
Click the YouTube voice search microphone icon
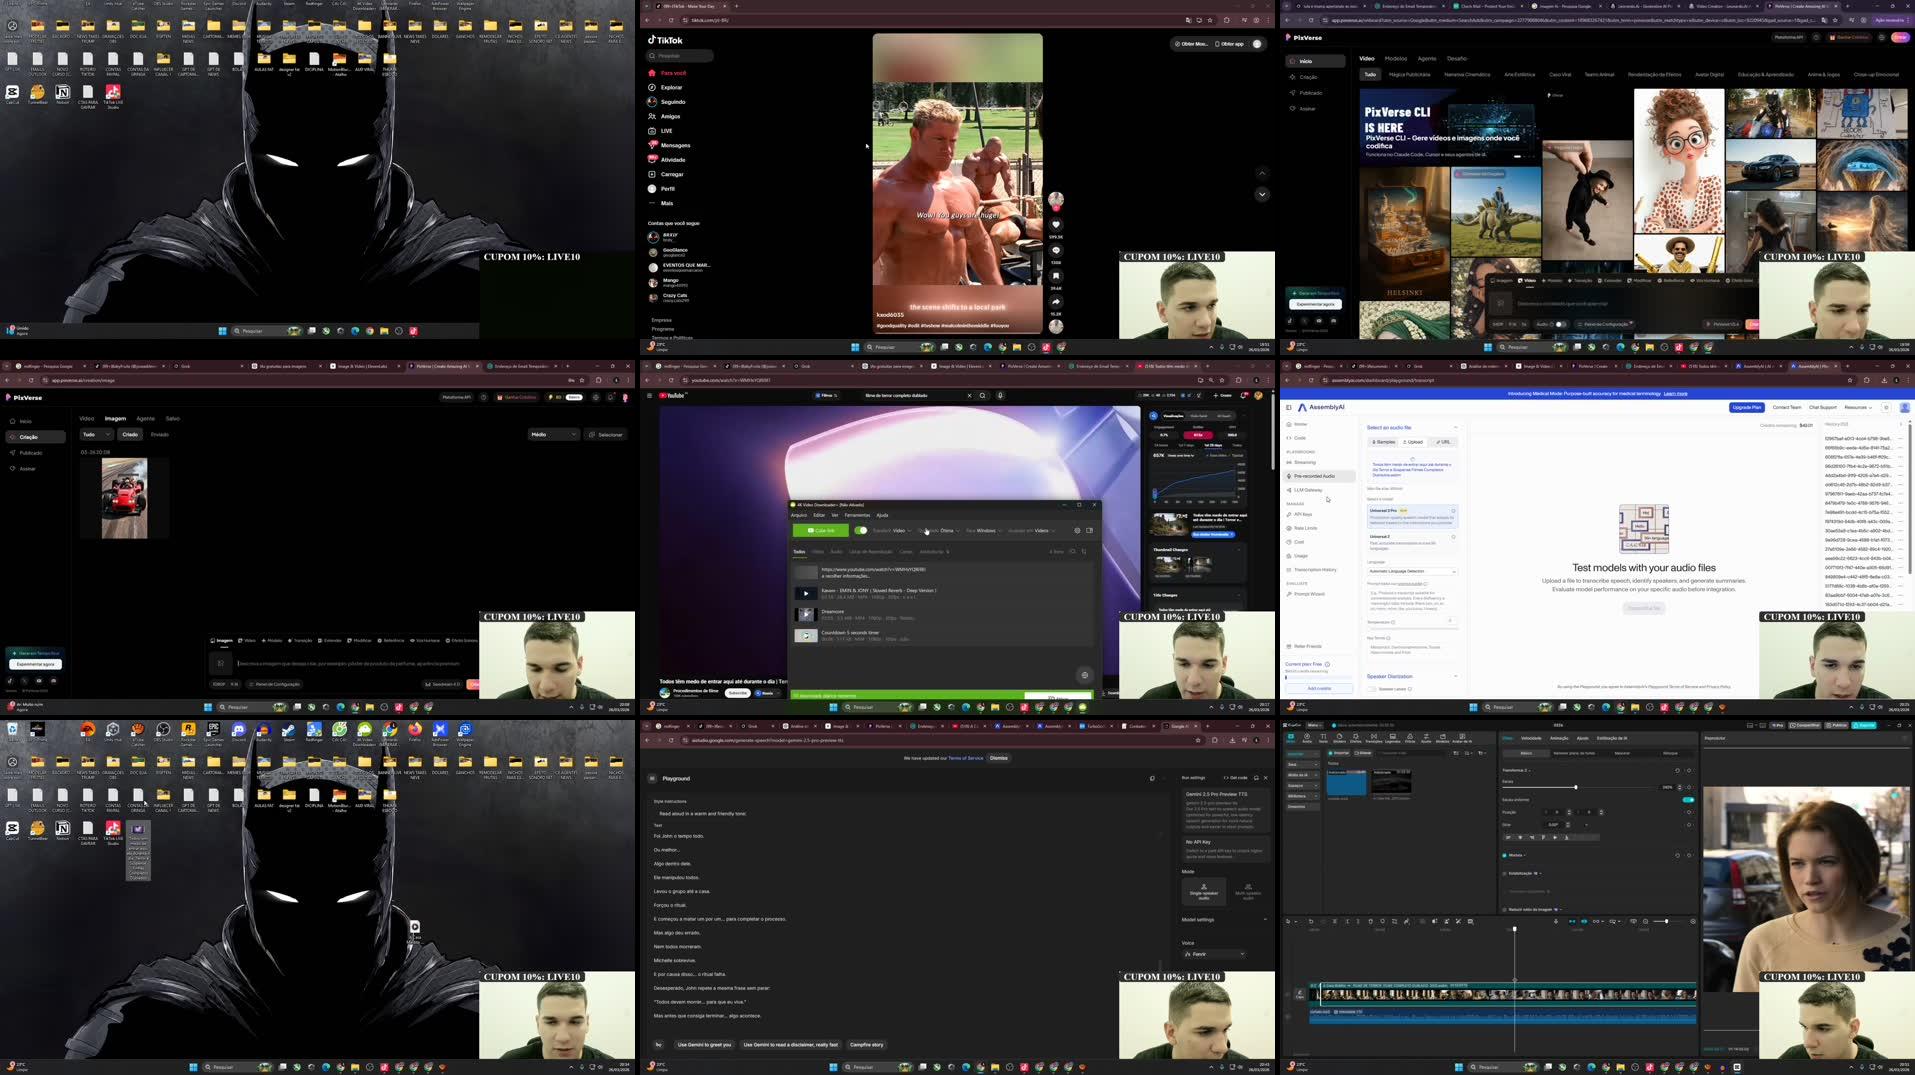tap(1000, 395)
